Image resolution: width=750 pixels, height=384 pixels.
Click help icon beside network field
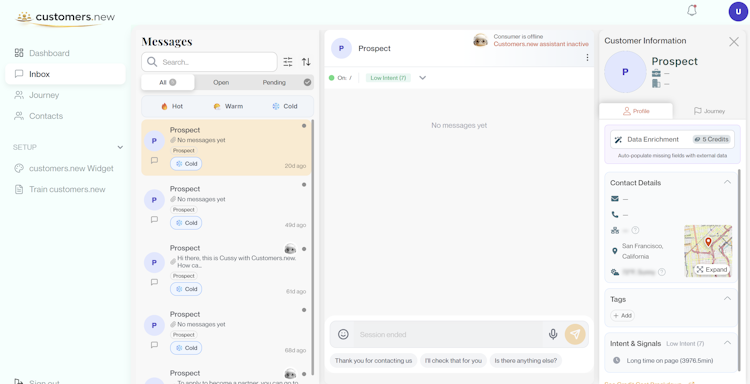point(635,230)
